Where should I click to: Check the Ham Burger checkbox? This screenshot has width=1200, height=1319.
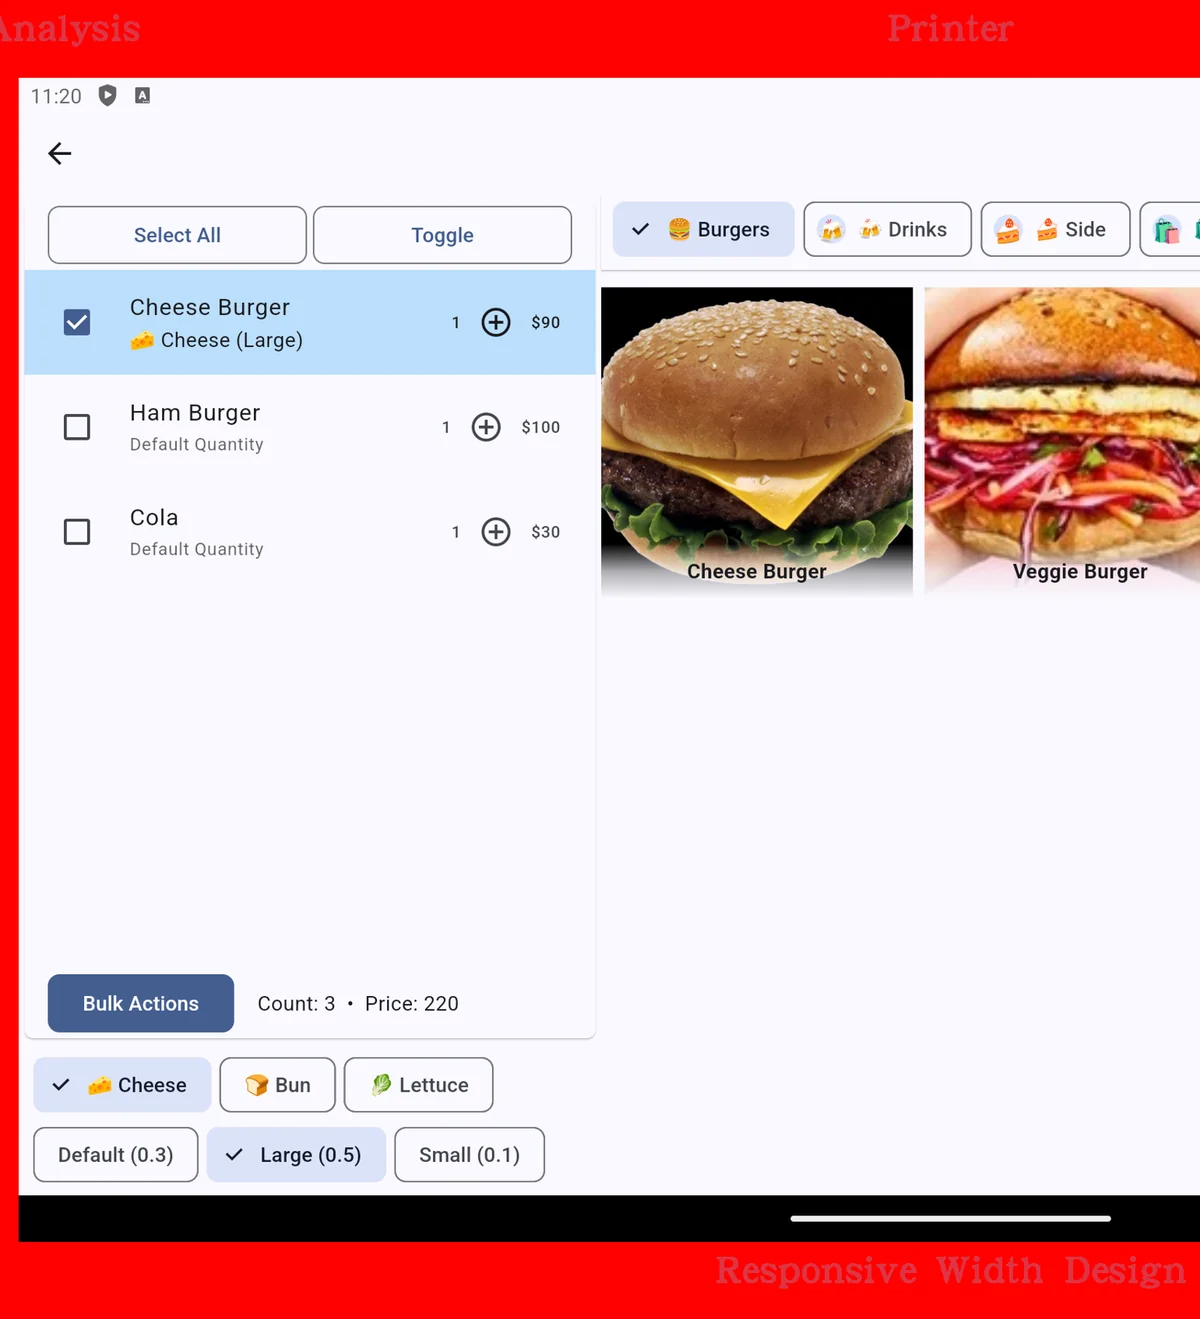[77, 427]
